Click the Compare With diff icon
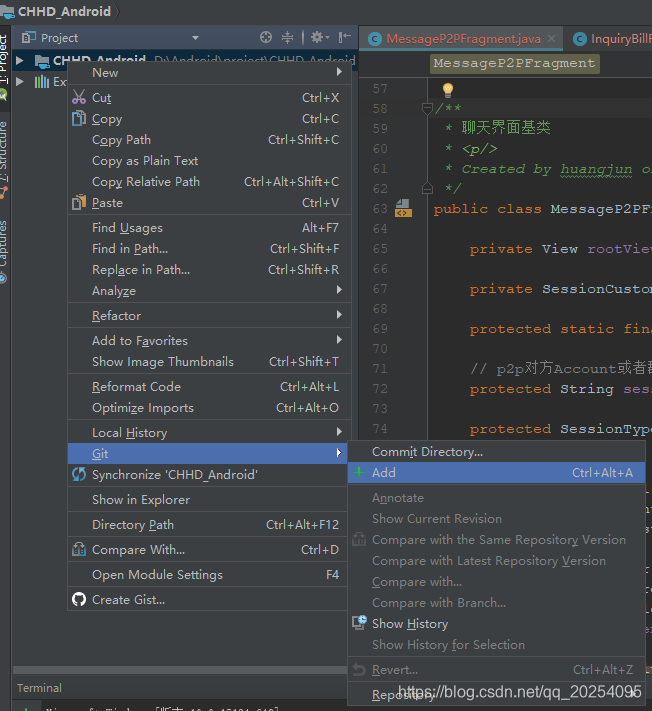 pos(79,549)
